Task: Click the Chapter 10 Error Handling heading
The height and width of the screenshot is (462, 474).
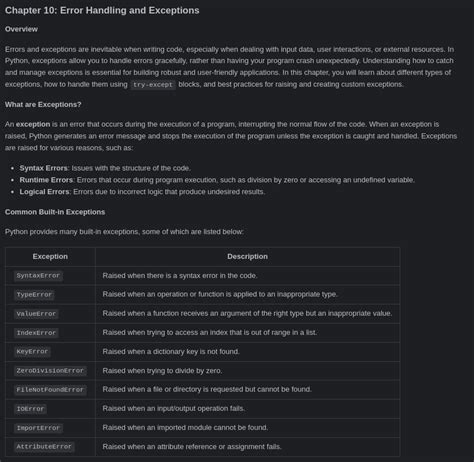Action: (102, 11)
